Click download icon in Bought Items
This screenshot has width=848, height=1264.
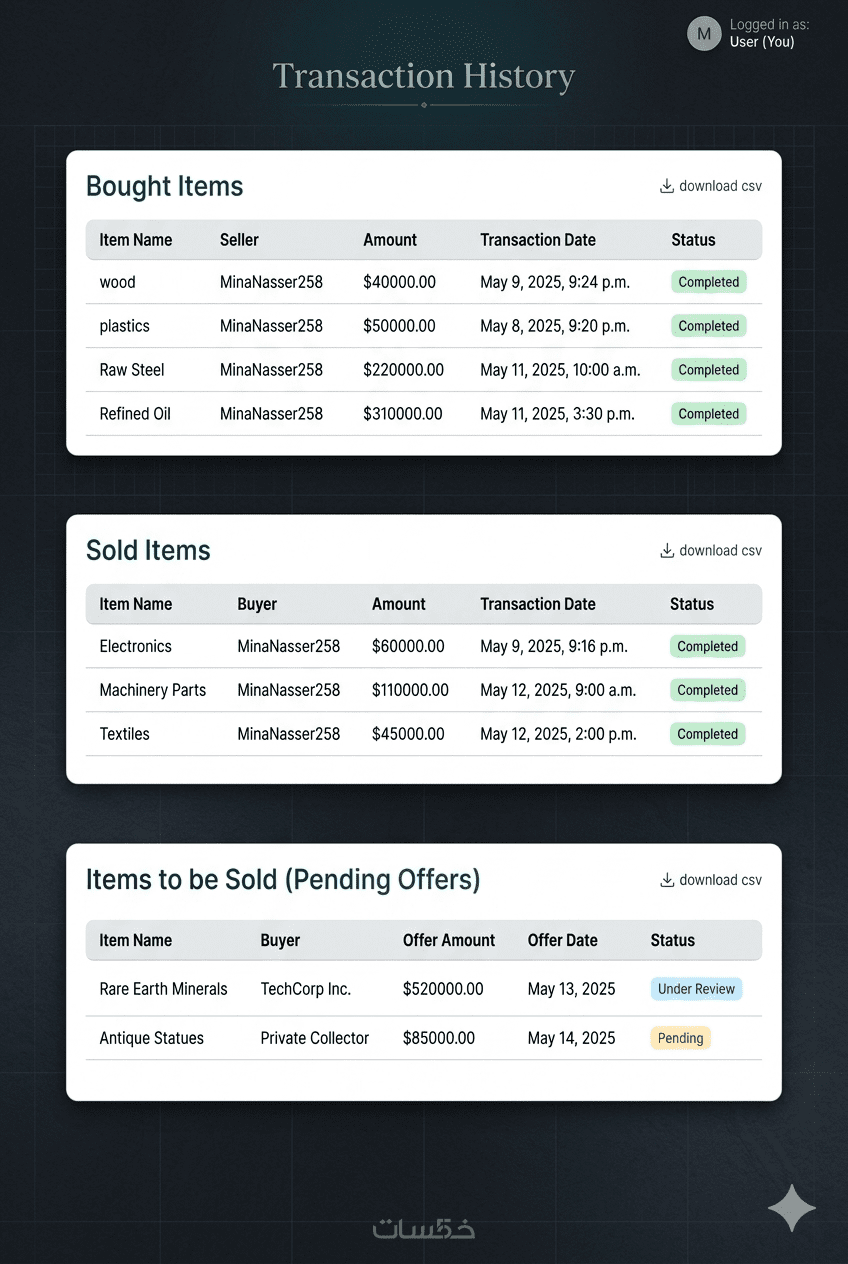667,186
